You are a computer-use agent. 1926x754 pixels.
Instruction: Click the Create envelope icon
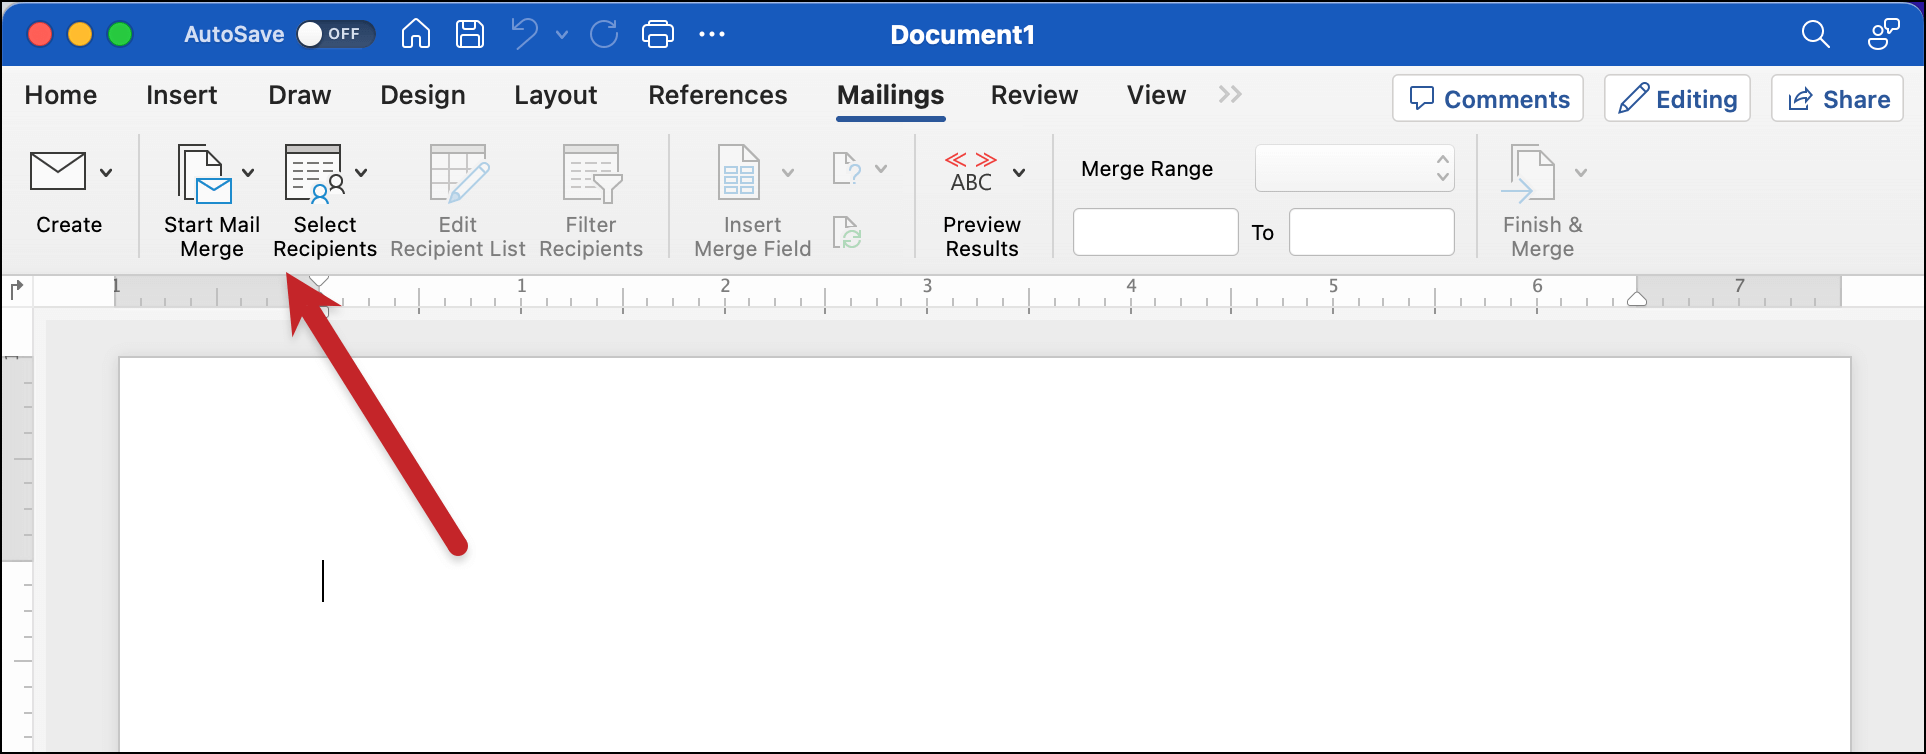click(58, 172)
